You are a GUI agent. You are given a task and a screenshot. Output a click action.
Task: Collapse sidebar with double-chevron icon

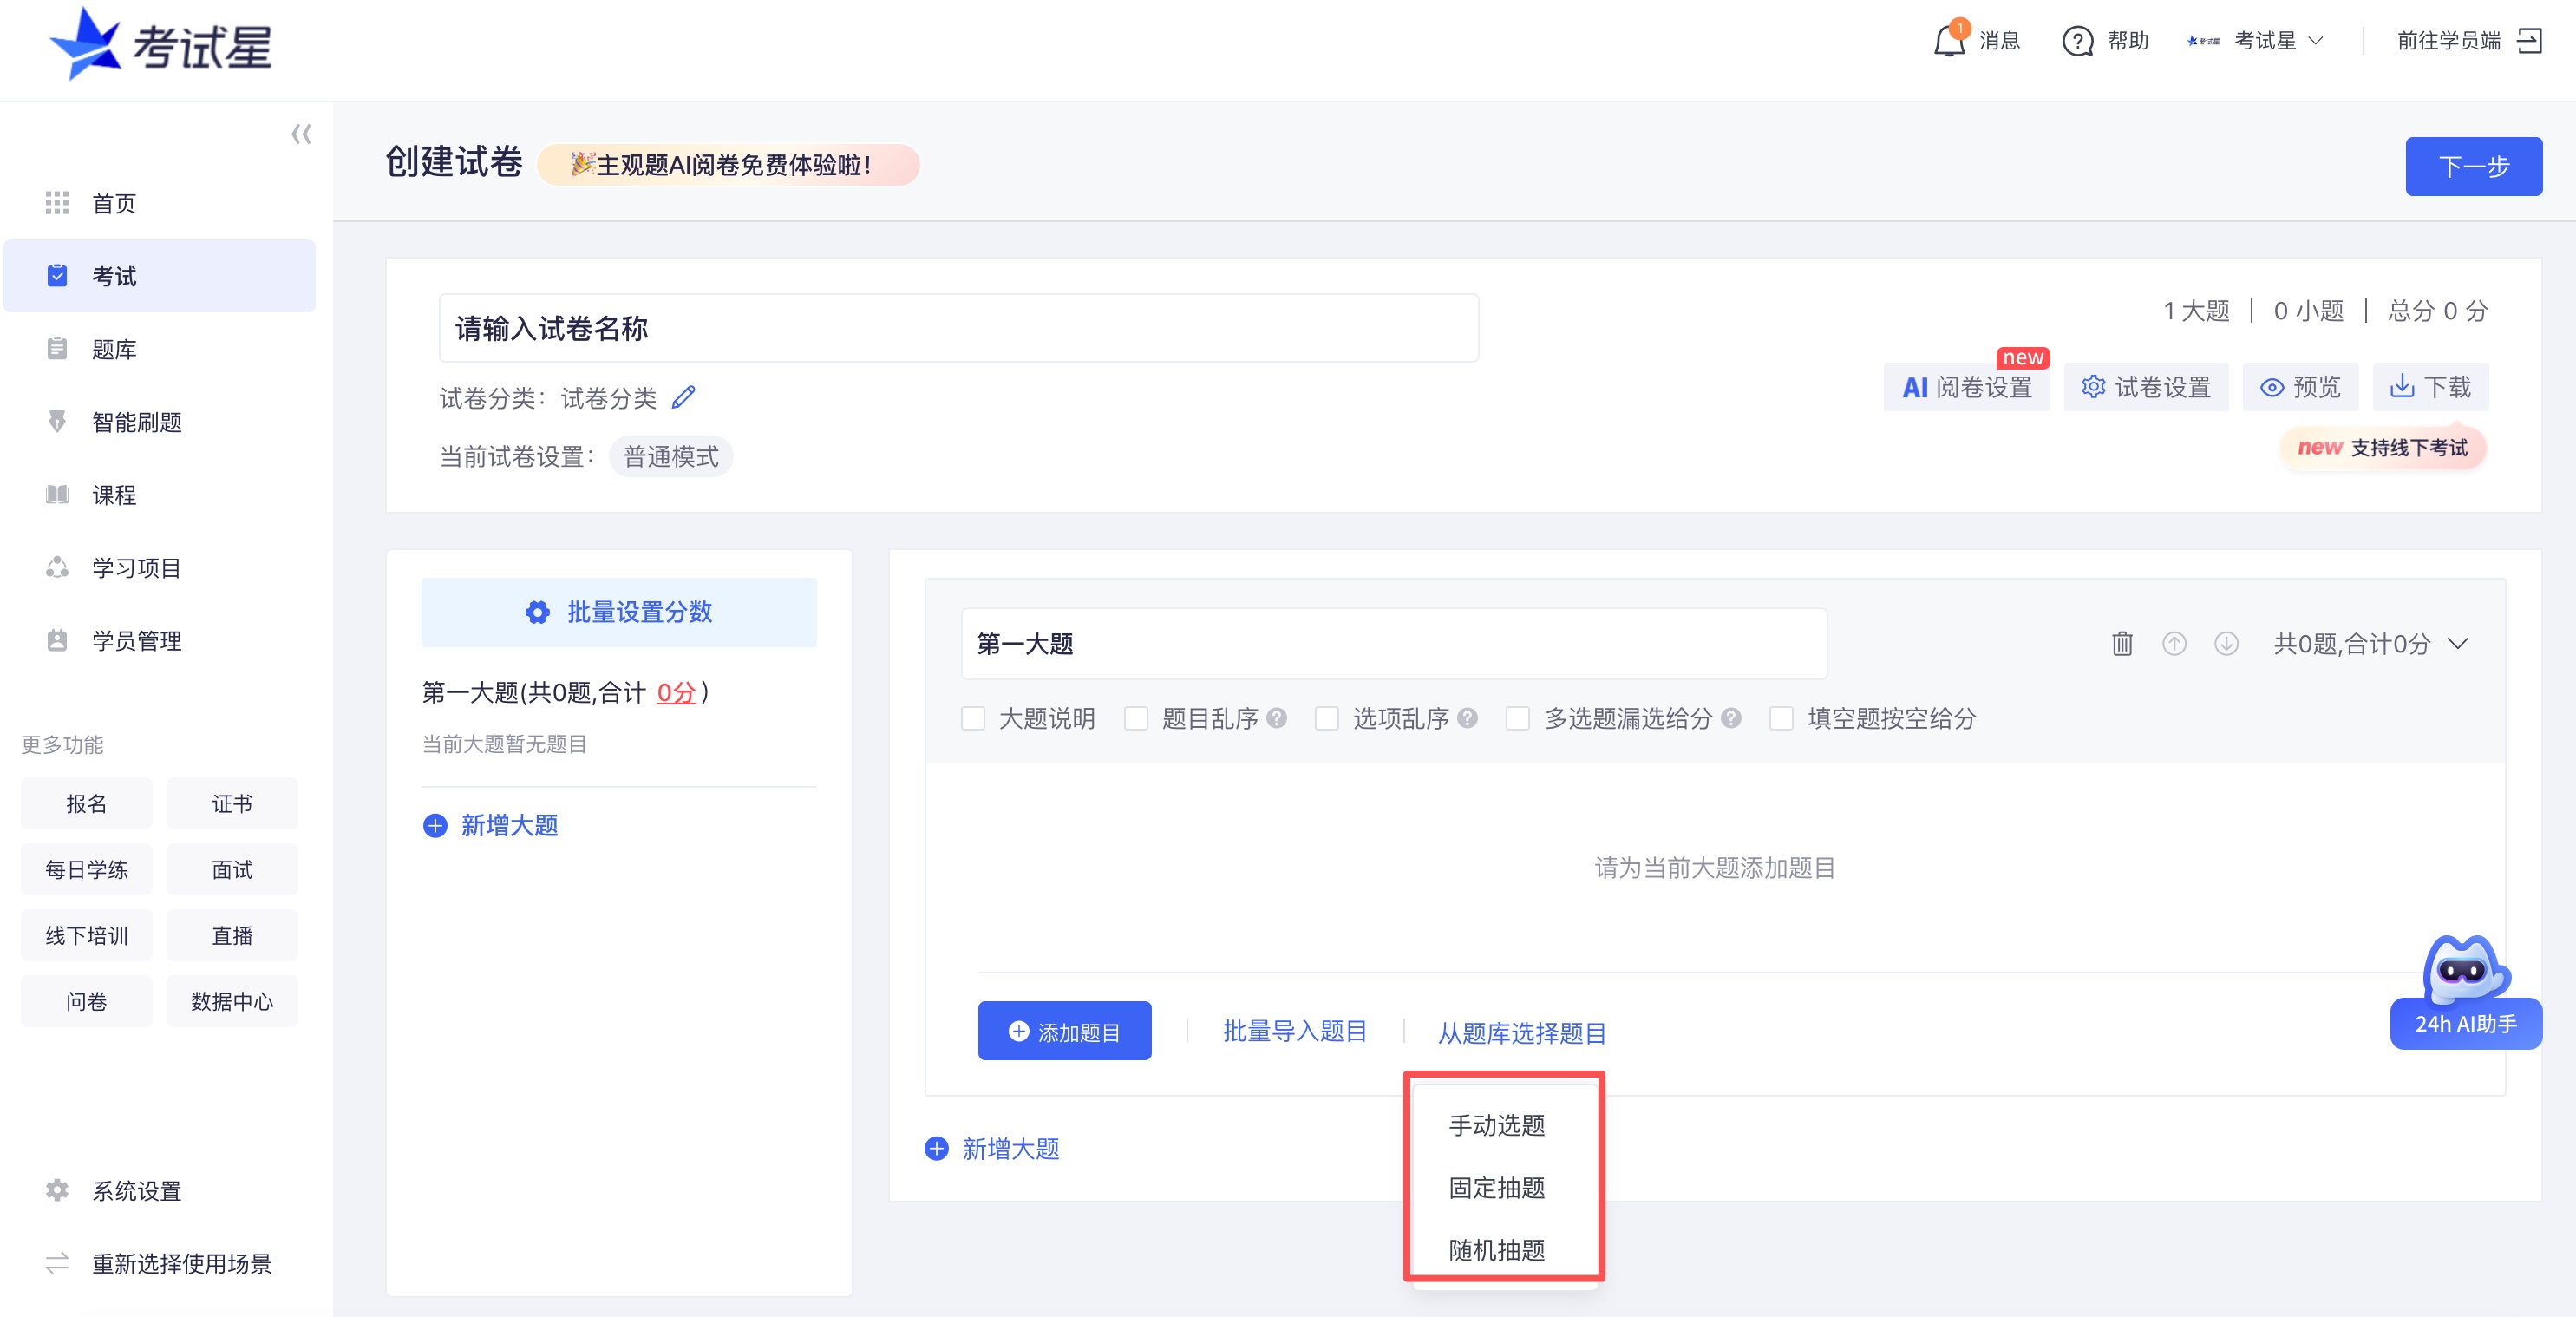(x=301, y=134)
